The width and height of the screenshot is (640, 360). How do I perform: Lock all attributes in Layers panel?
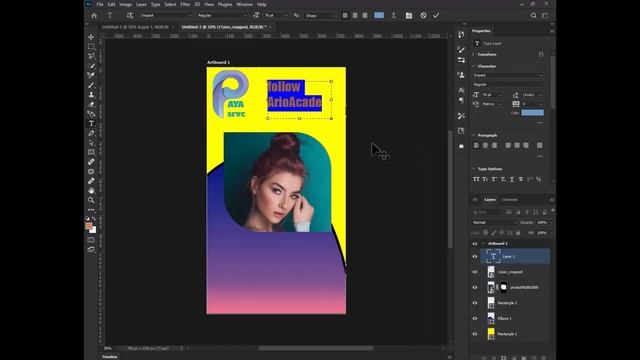pyautogui.click(x=518, y=233)
